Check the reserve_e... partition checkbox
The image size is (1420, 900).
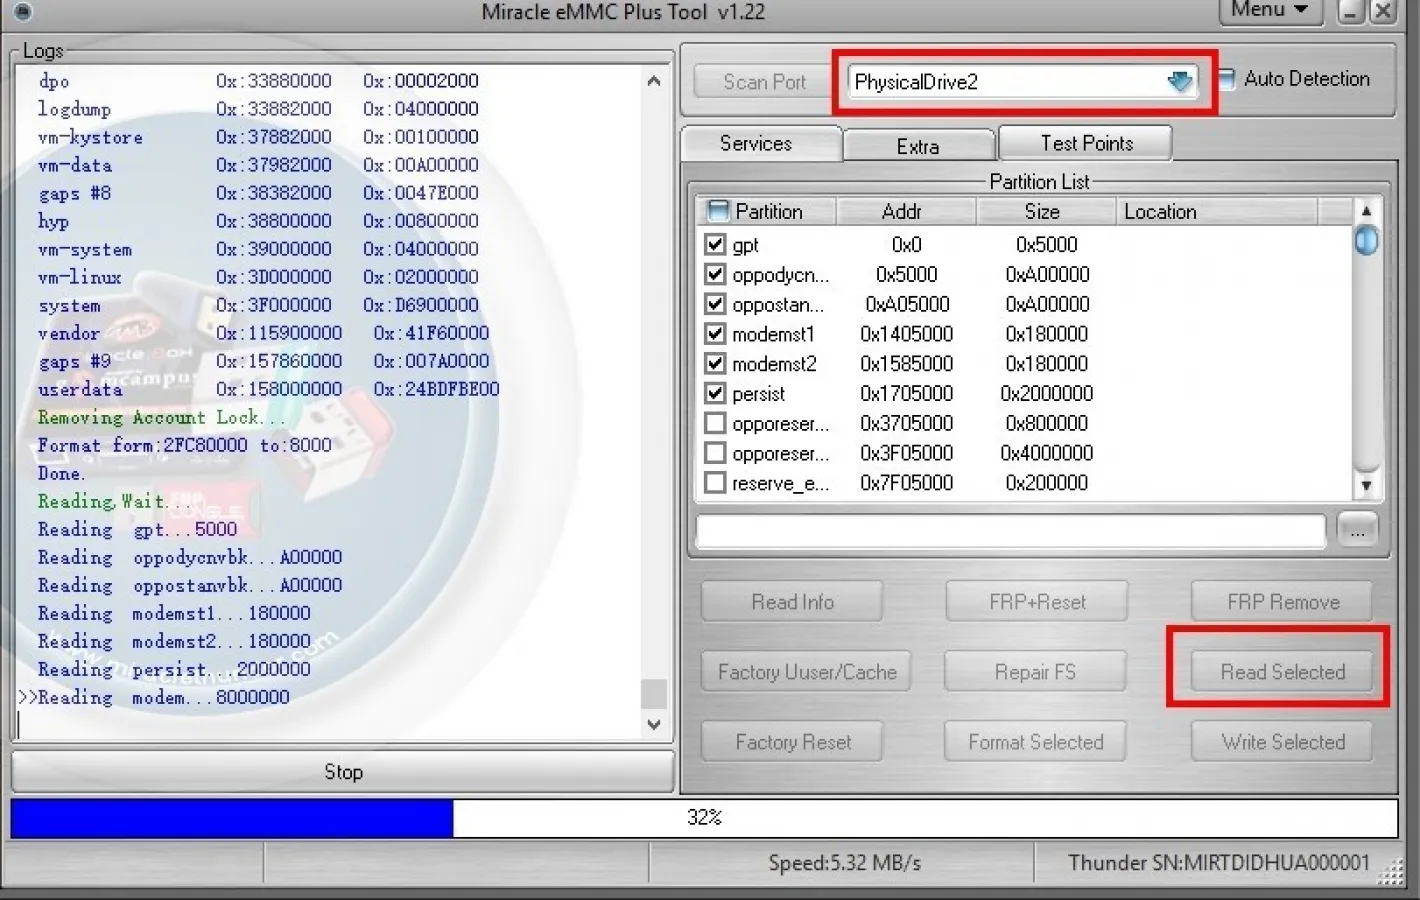(x=715, y=483)
